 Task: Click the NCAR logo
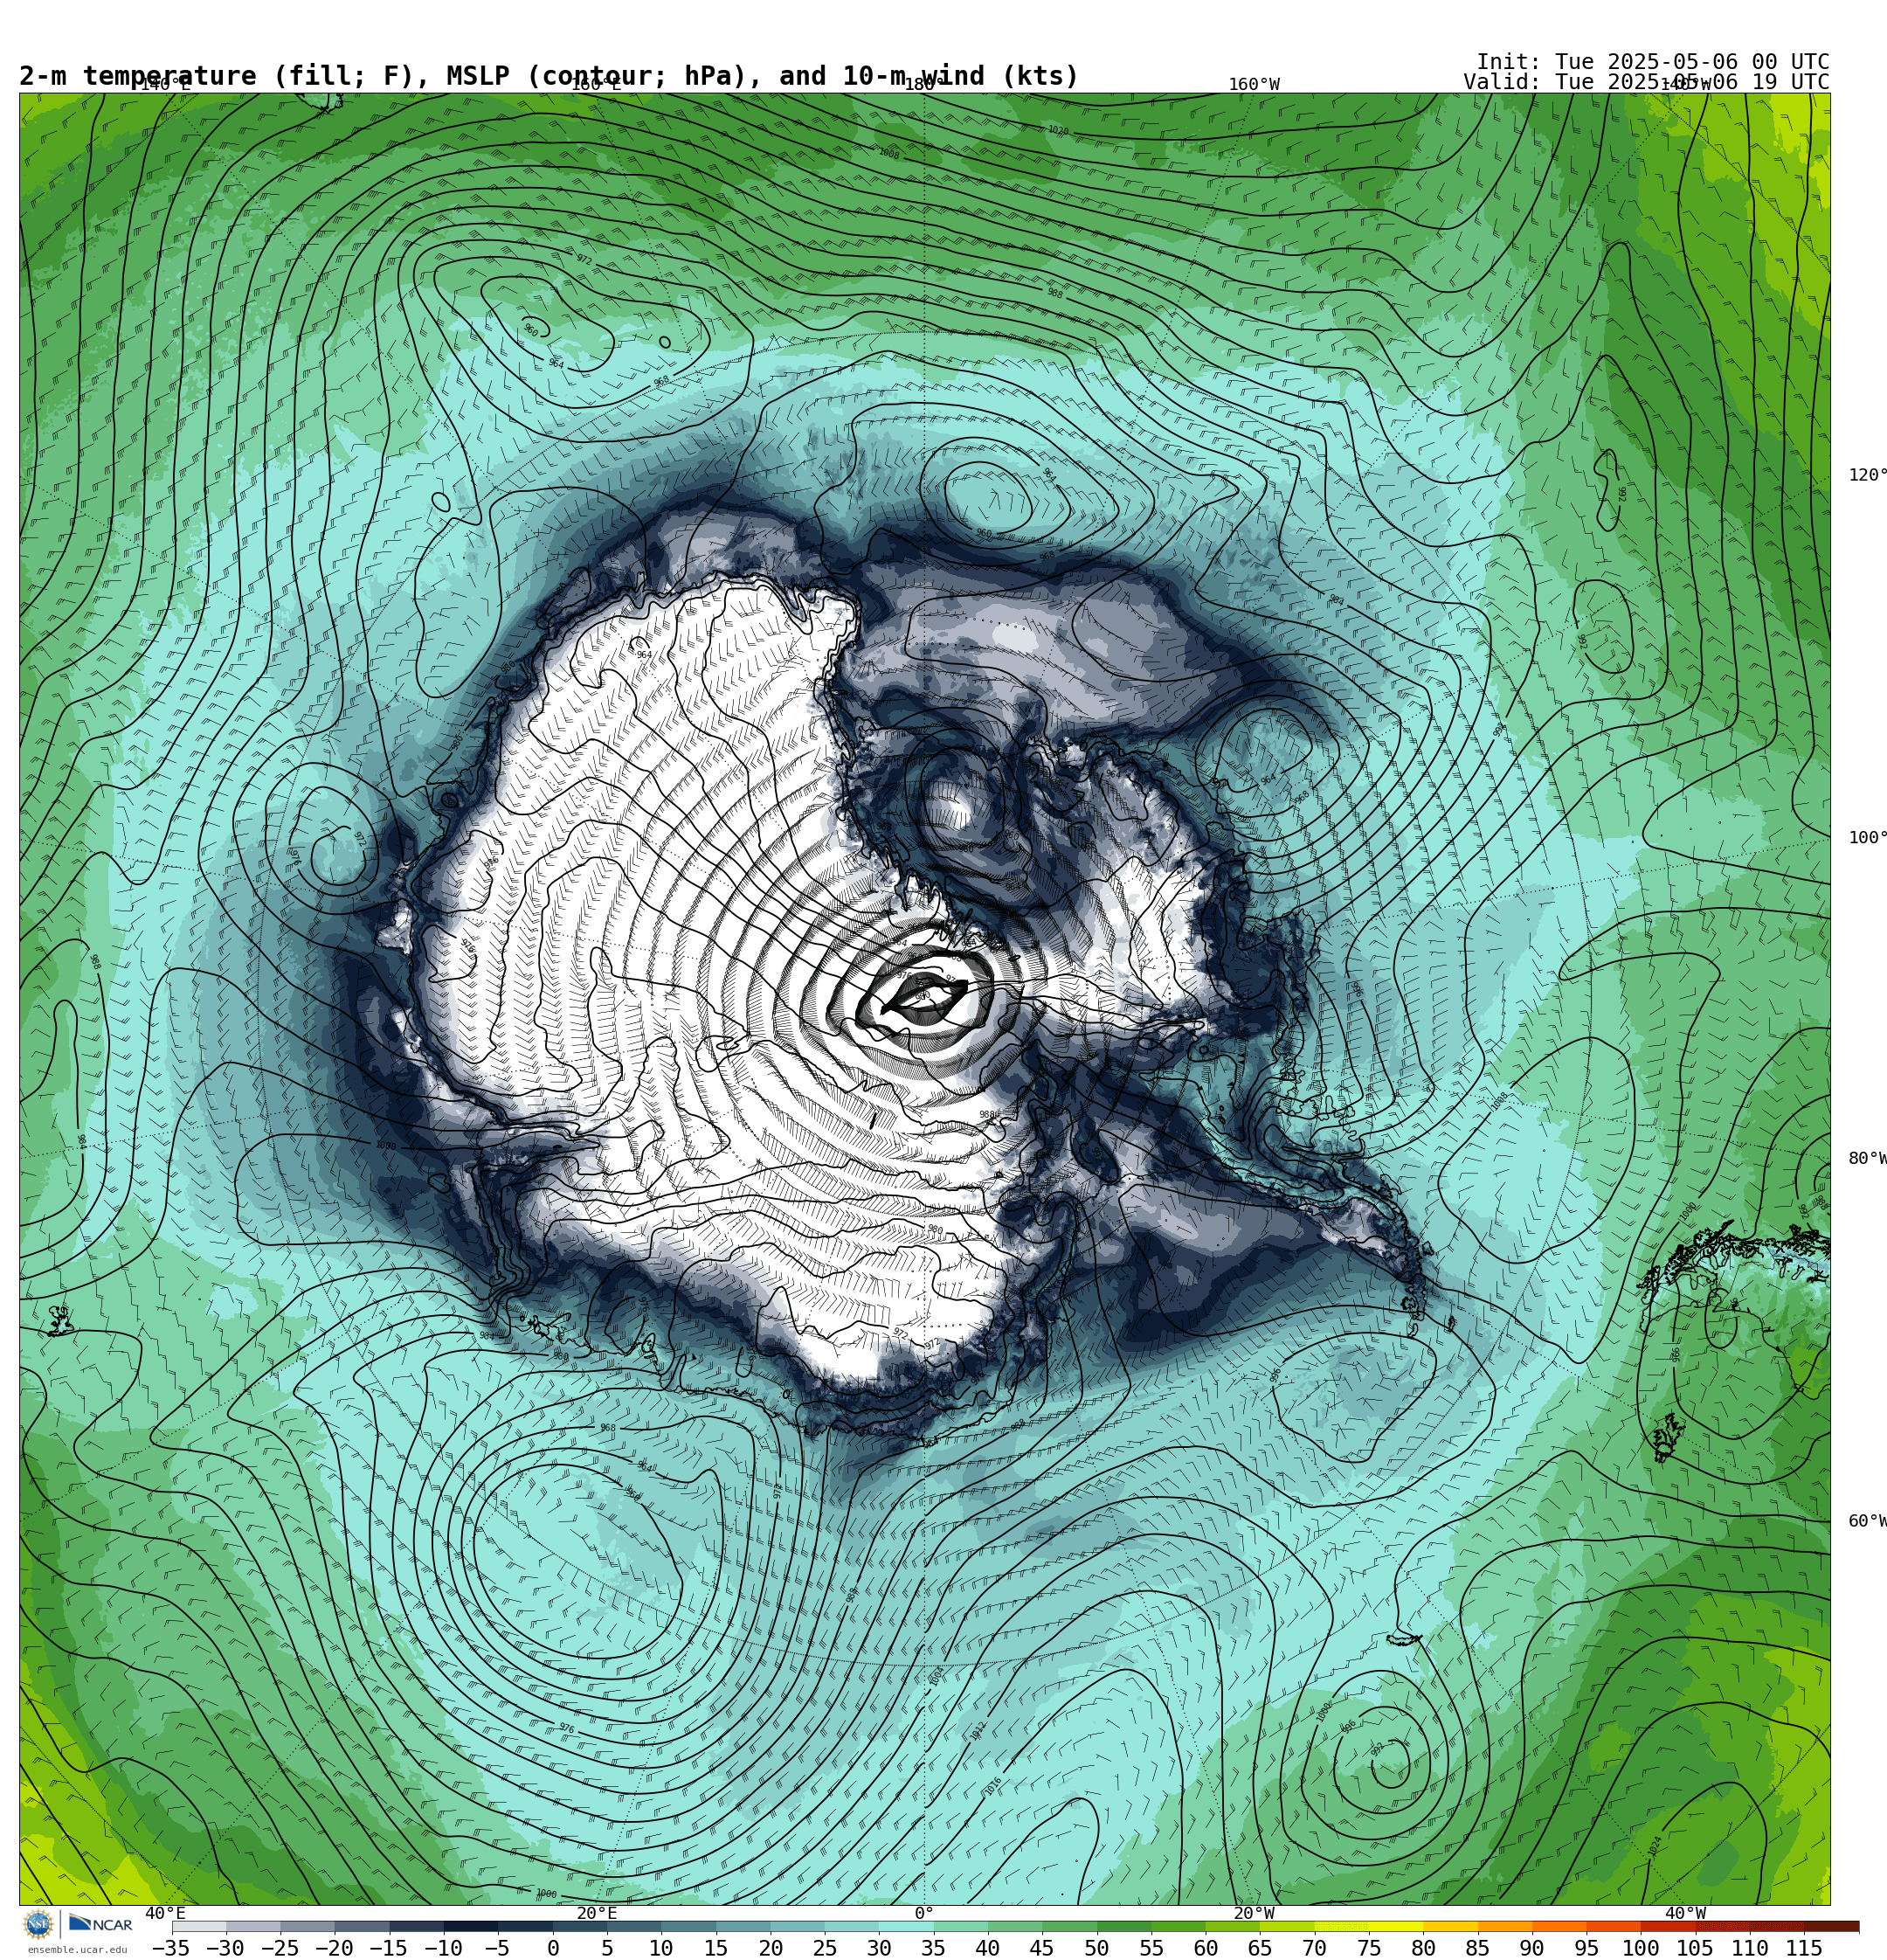point(100,1924)
